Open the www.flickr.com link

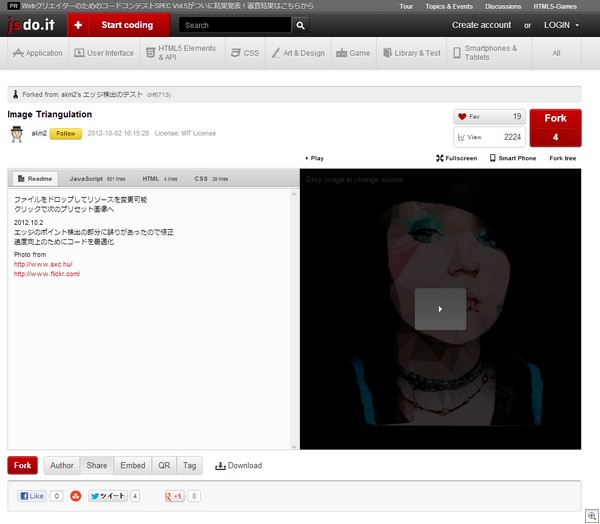[x=46, y=273]
